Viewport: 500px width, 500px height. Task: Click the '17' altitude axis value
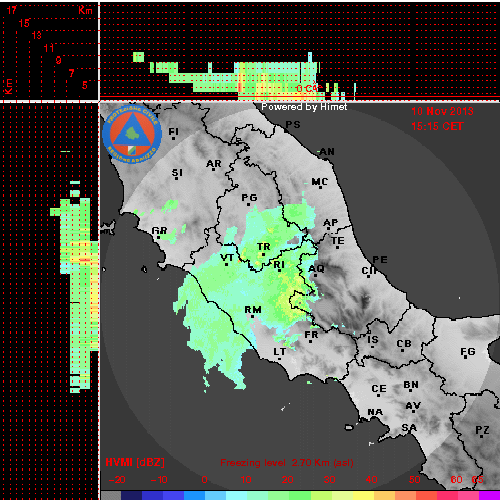tap(12, 10)
